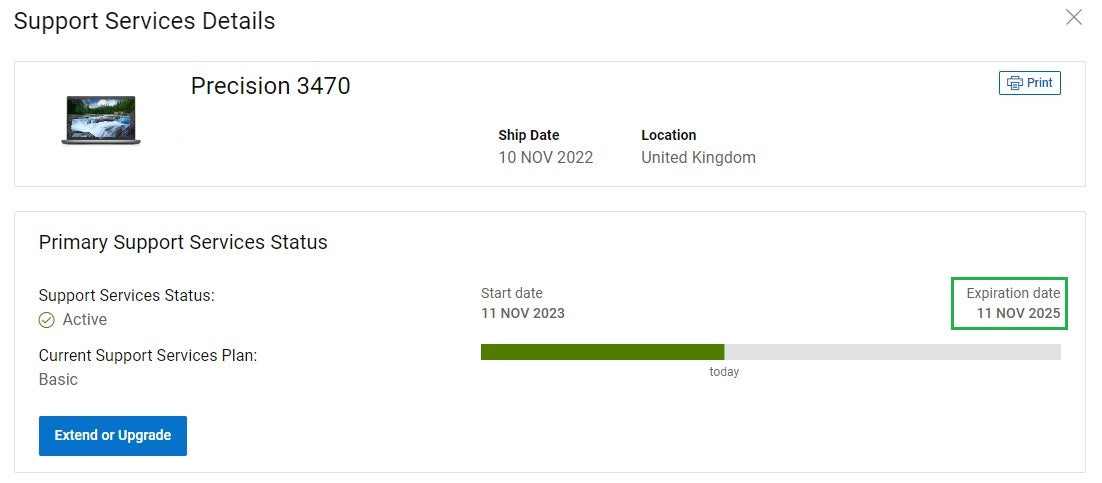Click the Current Support Services Plan label
The height and width of the screenshot is (483, 1102).
tap(148, 356)
